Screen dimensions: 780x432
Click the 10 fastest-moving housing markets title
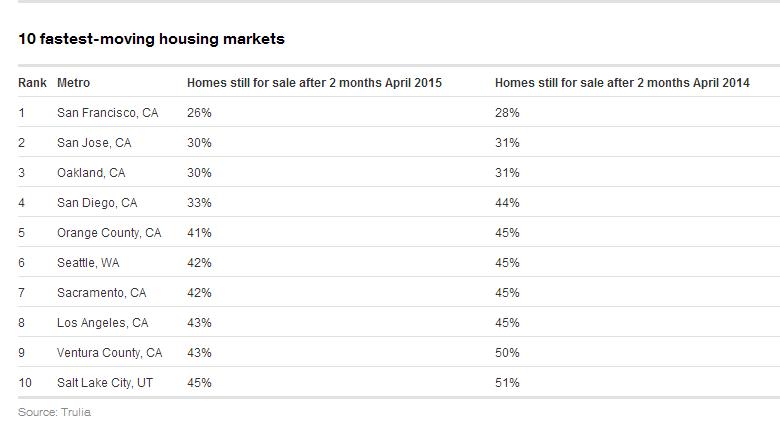click(x=151, y=39)
